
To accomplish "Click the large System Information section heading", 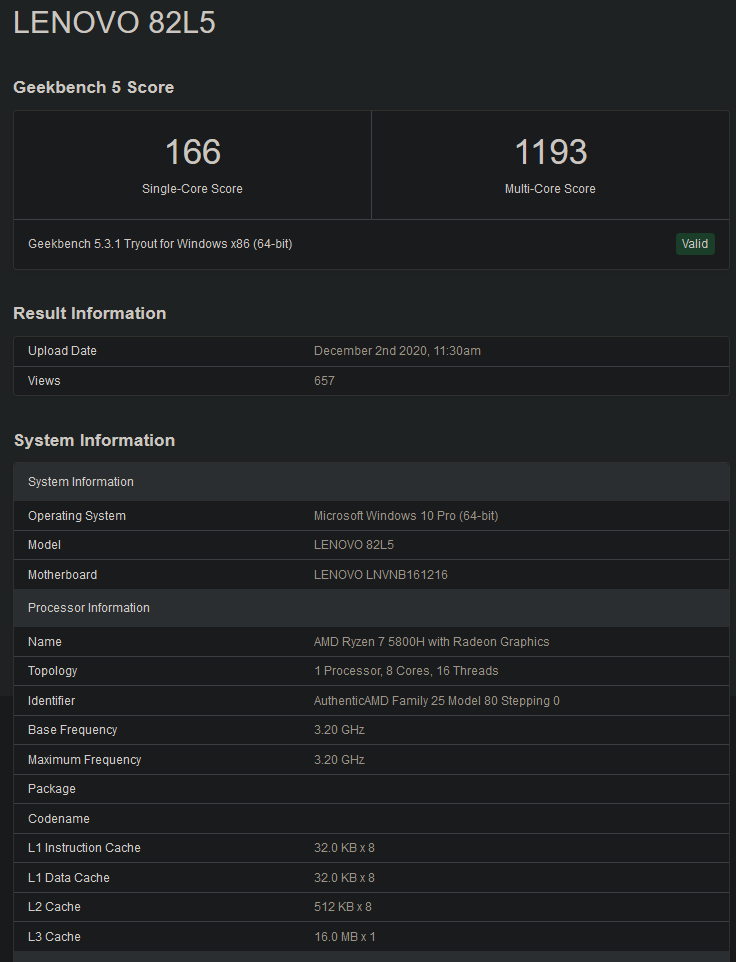I will click(94, 441).
